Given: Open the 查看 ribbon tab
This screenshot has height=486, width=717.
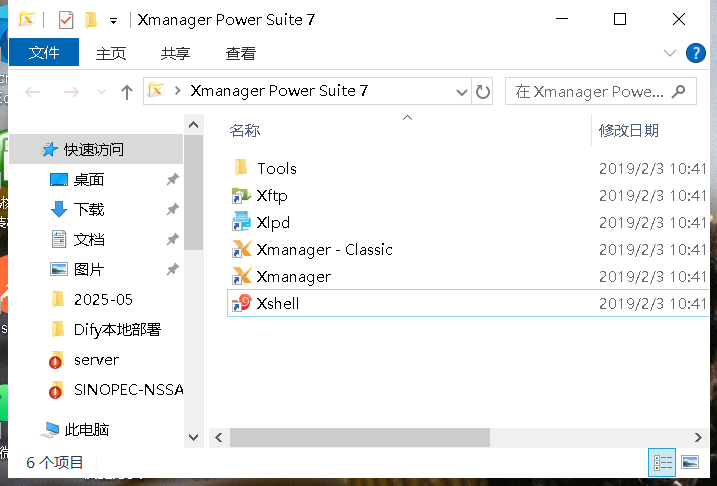Looking at the screenshot, I should 240,54.
